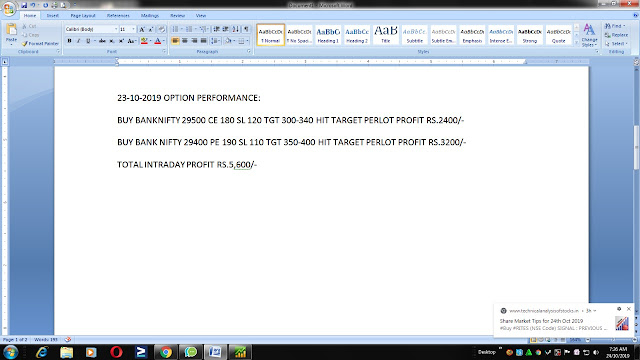Switch to the Page Layout tab
Image resolution: width=640 pixels, height=360 pixels.
[x=83, y=16]
